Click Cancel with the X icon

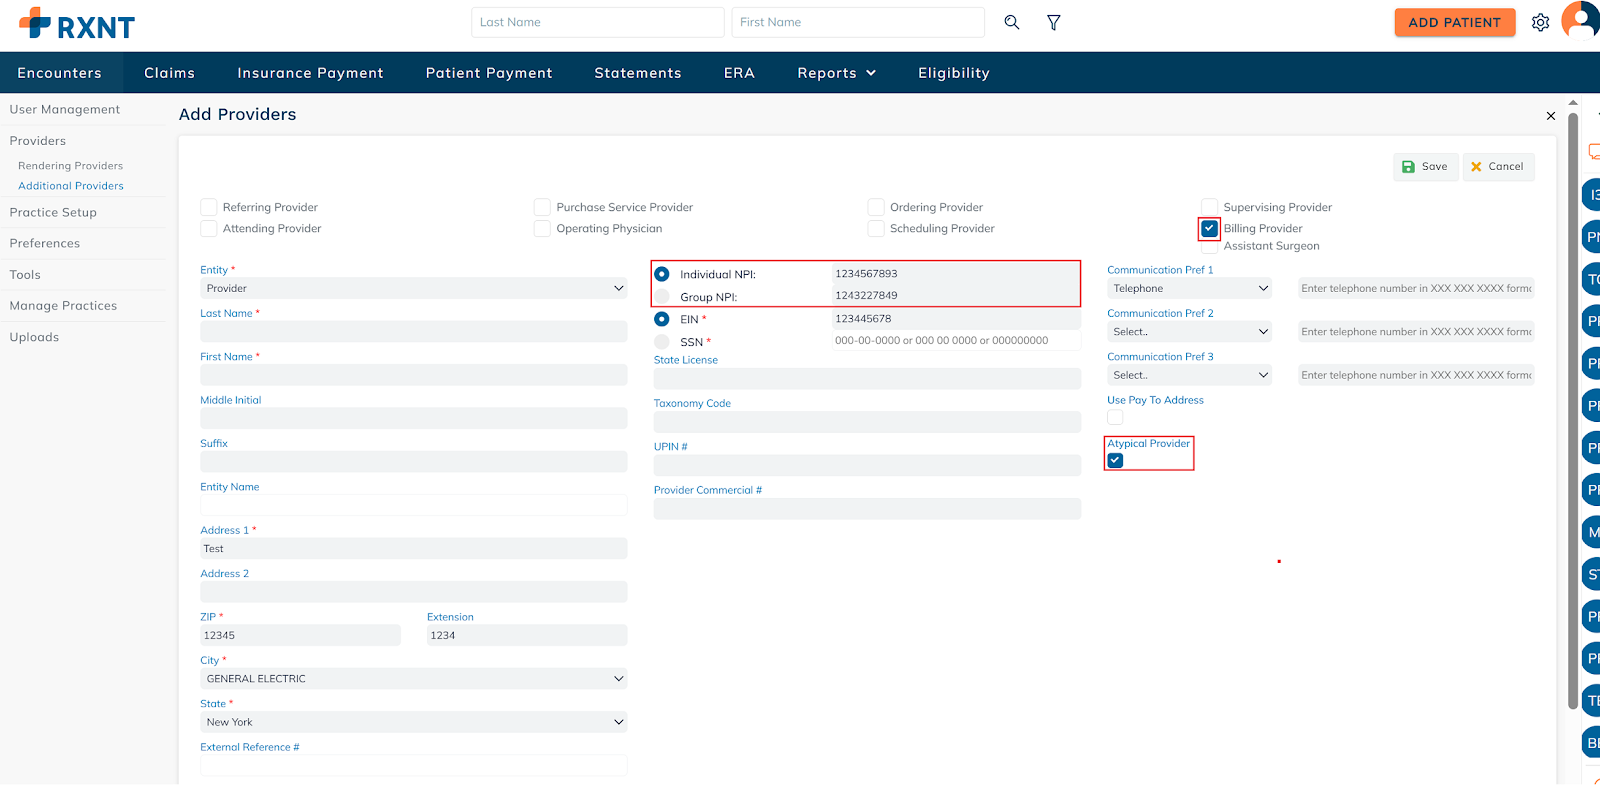point(1497,167)
